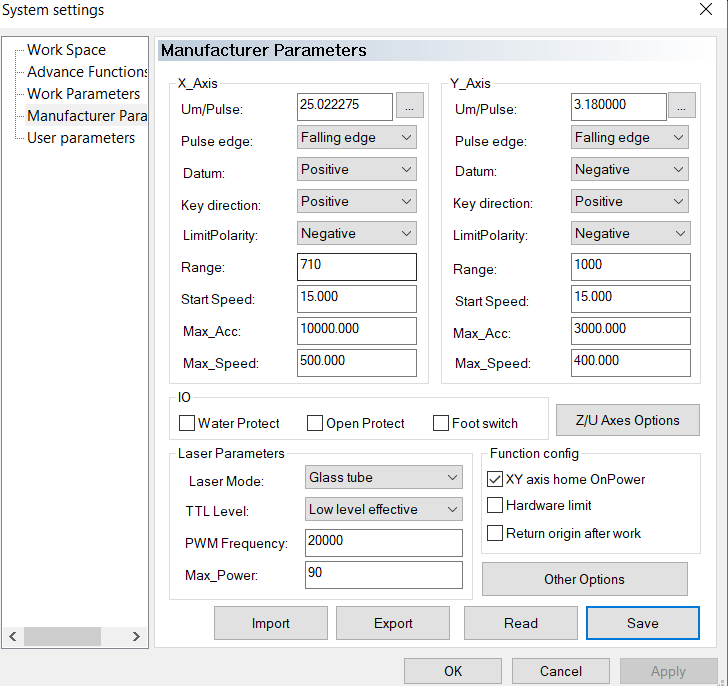Click the PWM Frequency input field
This screenshot has height=686, width=728.
point(384,542)
